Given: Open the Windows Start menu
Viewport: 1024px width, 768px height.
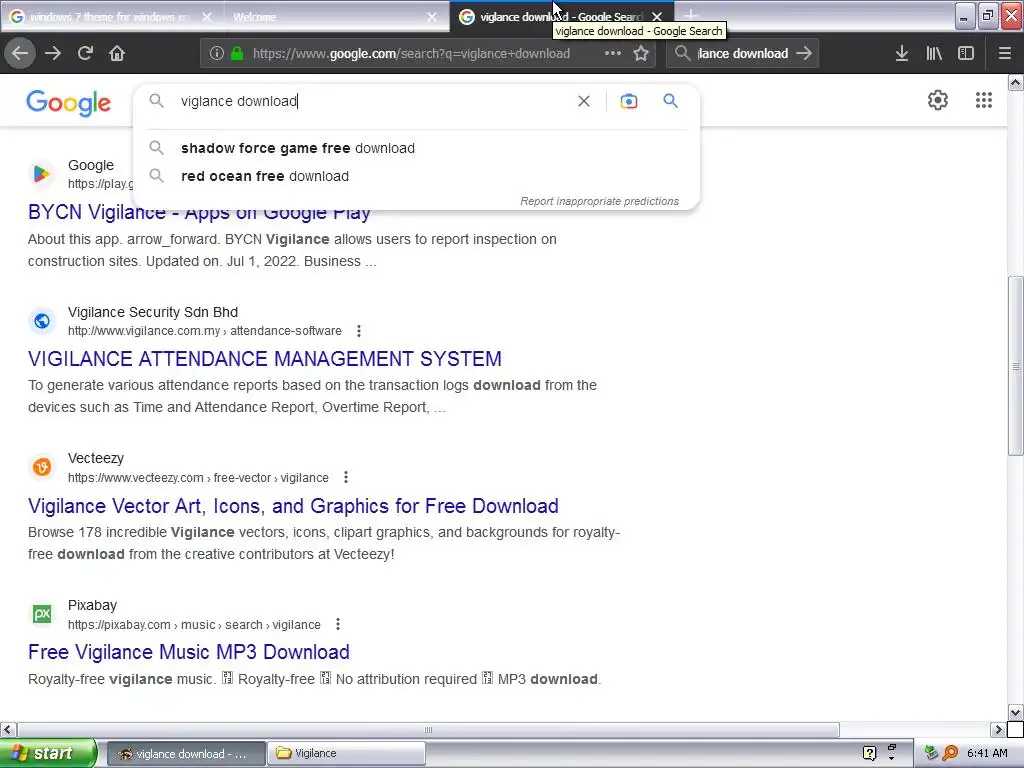Looking at the screenshot, I should [48, 753].
